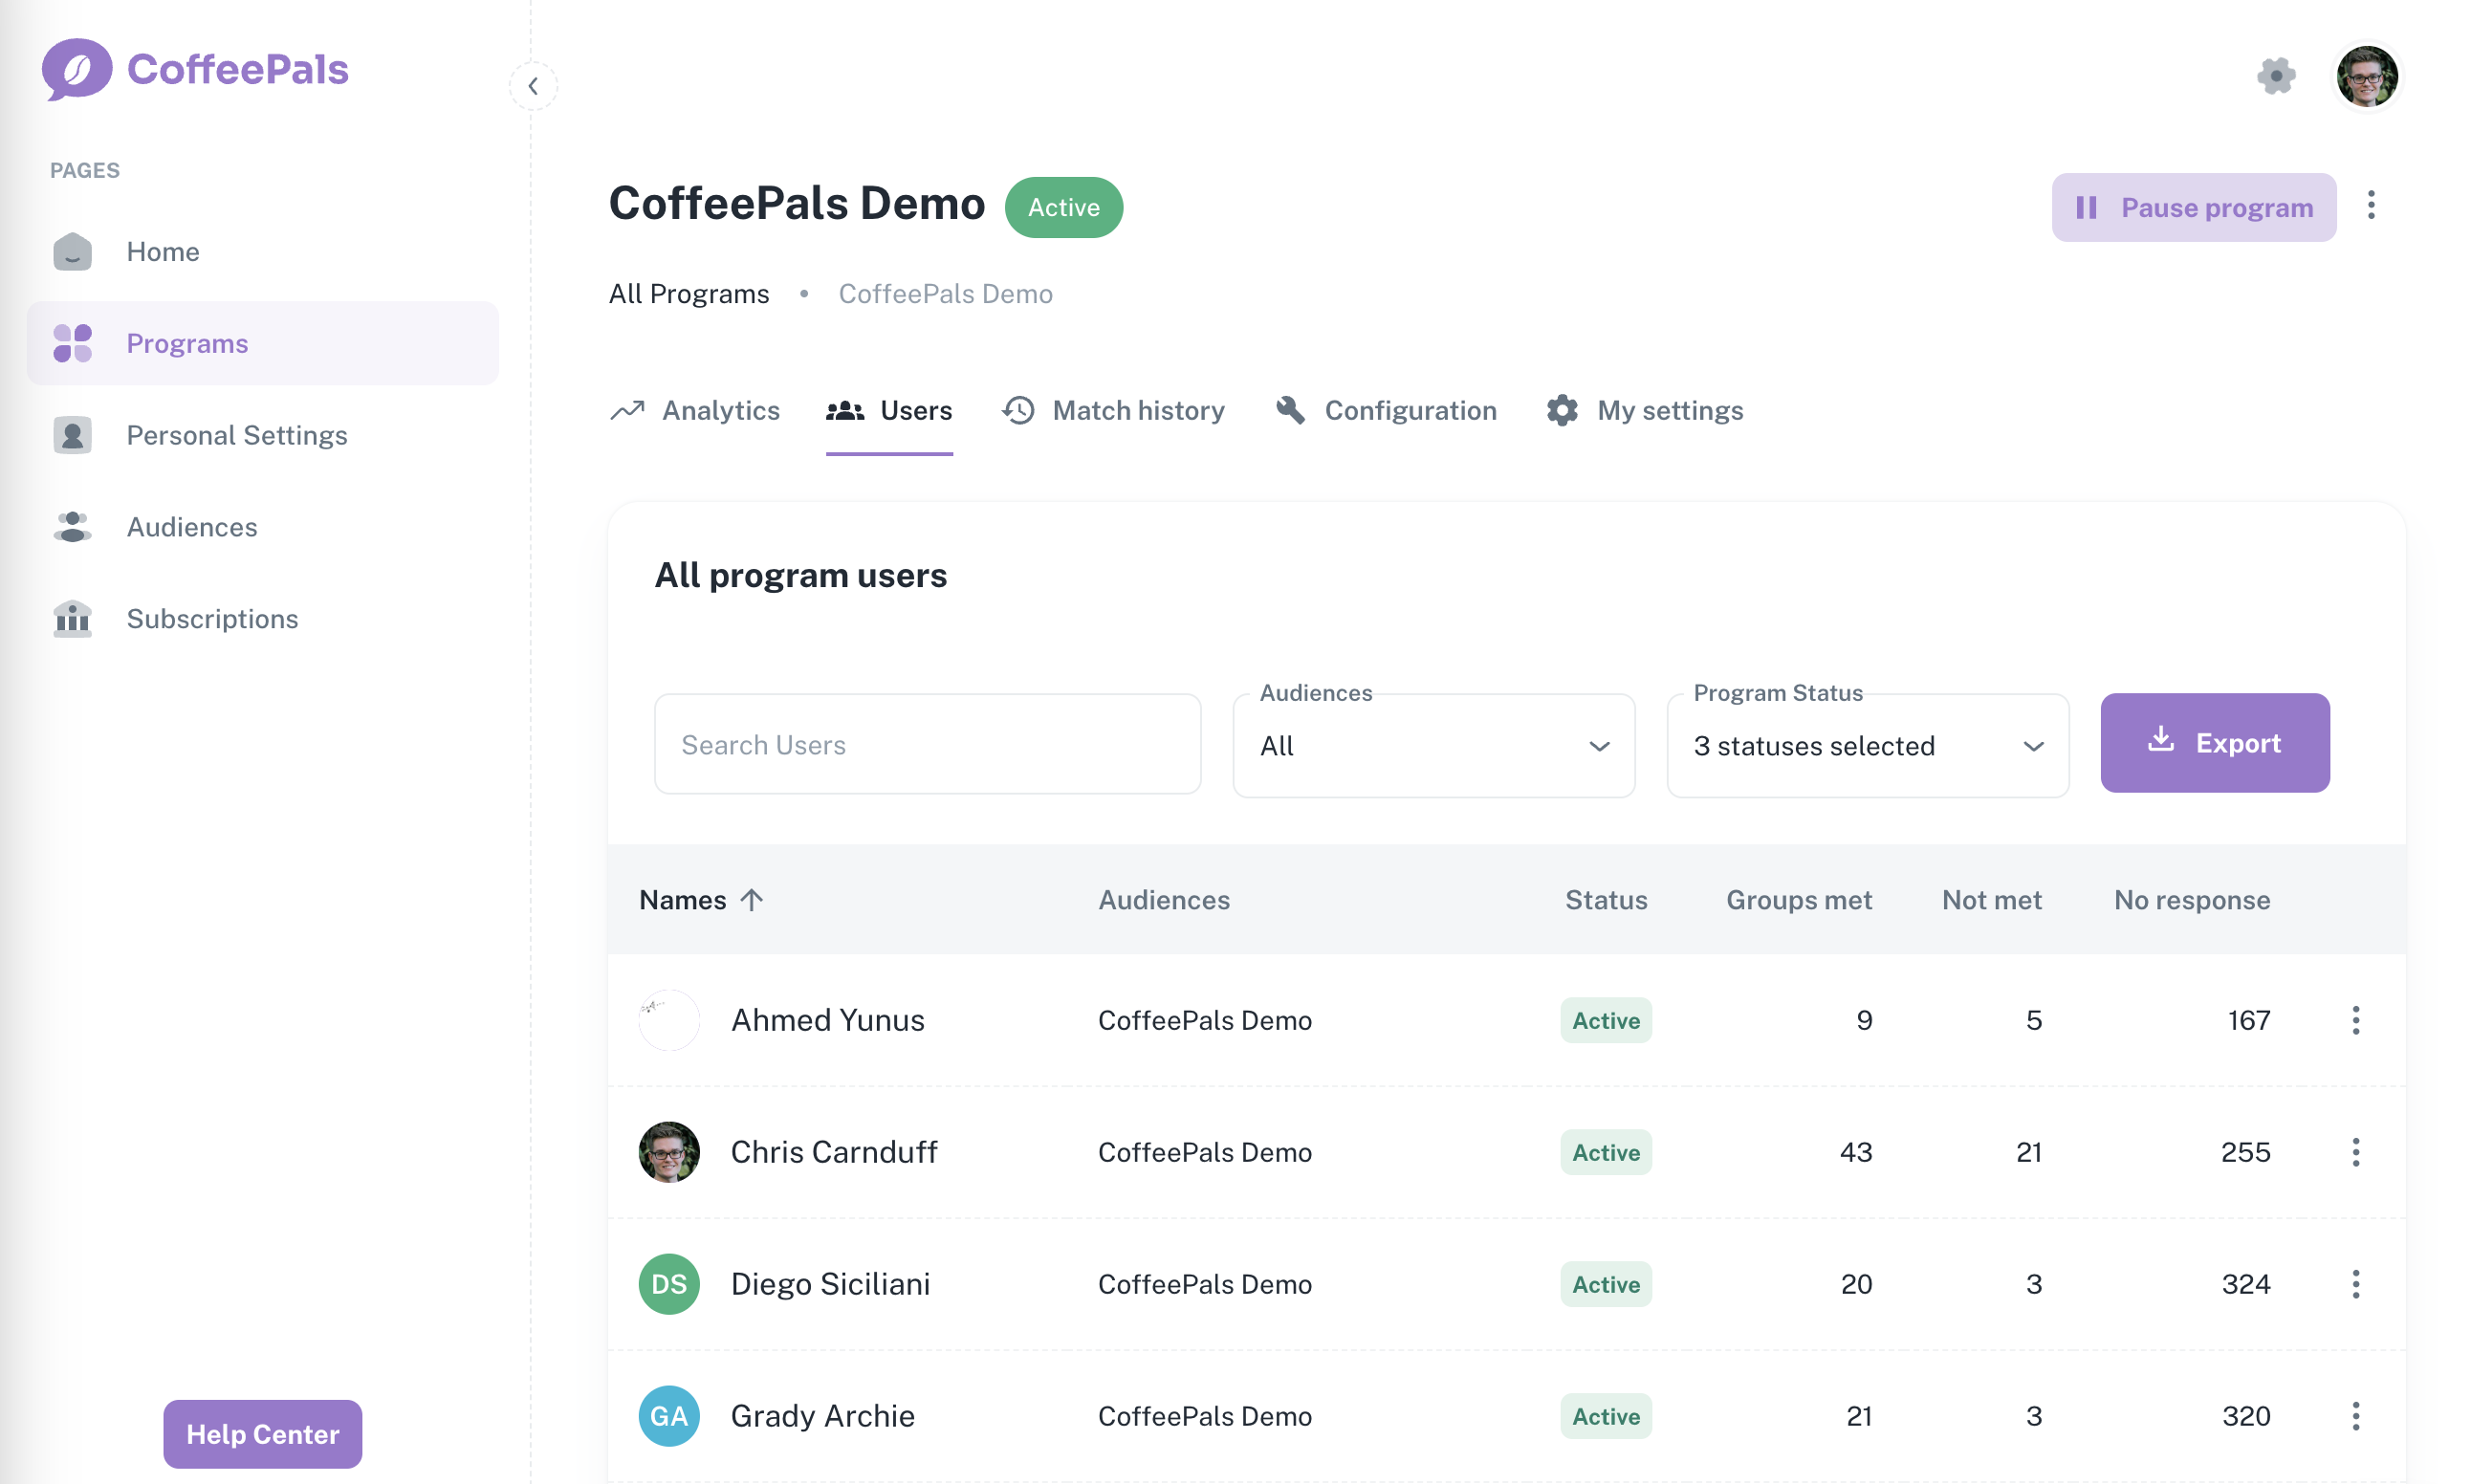
Task: Open the Configuration tab
Action: (x=1386, y=411)
